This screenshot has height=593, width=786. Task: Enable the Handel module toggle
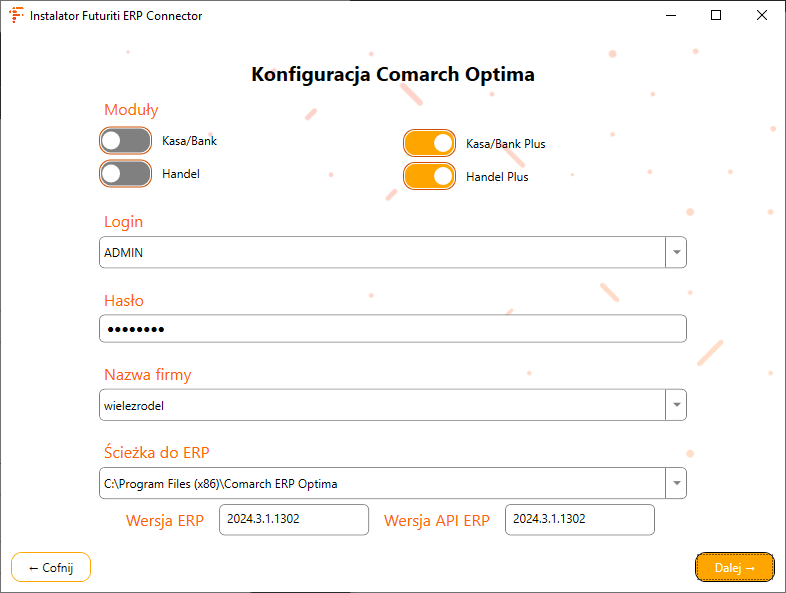tap(125, 174)
